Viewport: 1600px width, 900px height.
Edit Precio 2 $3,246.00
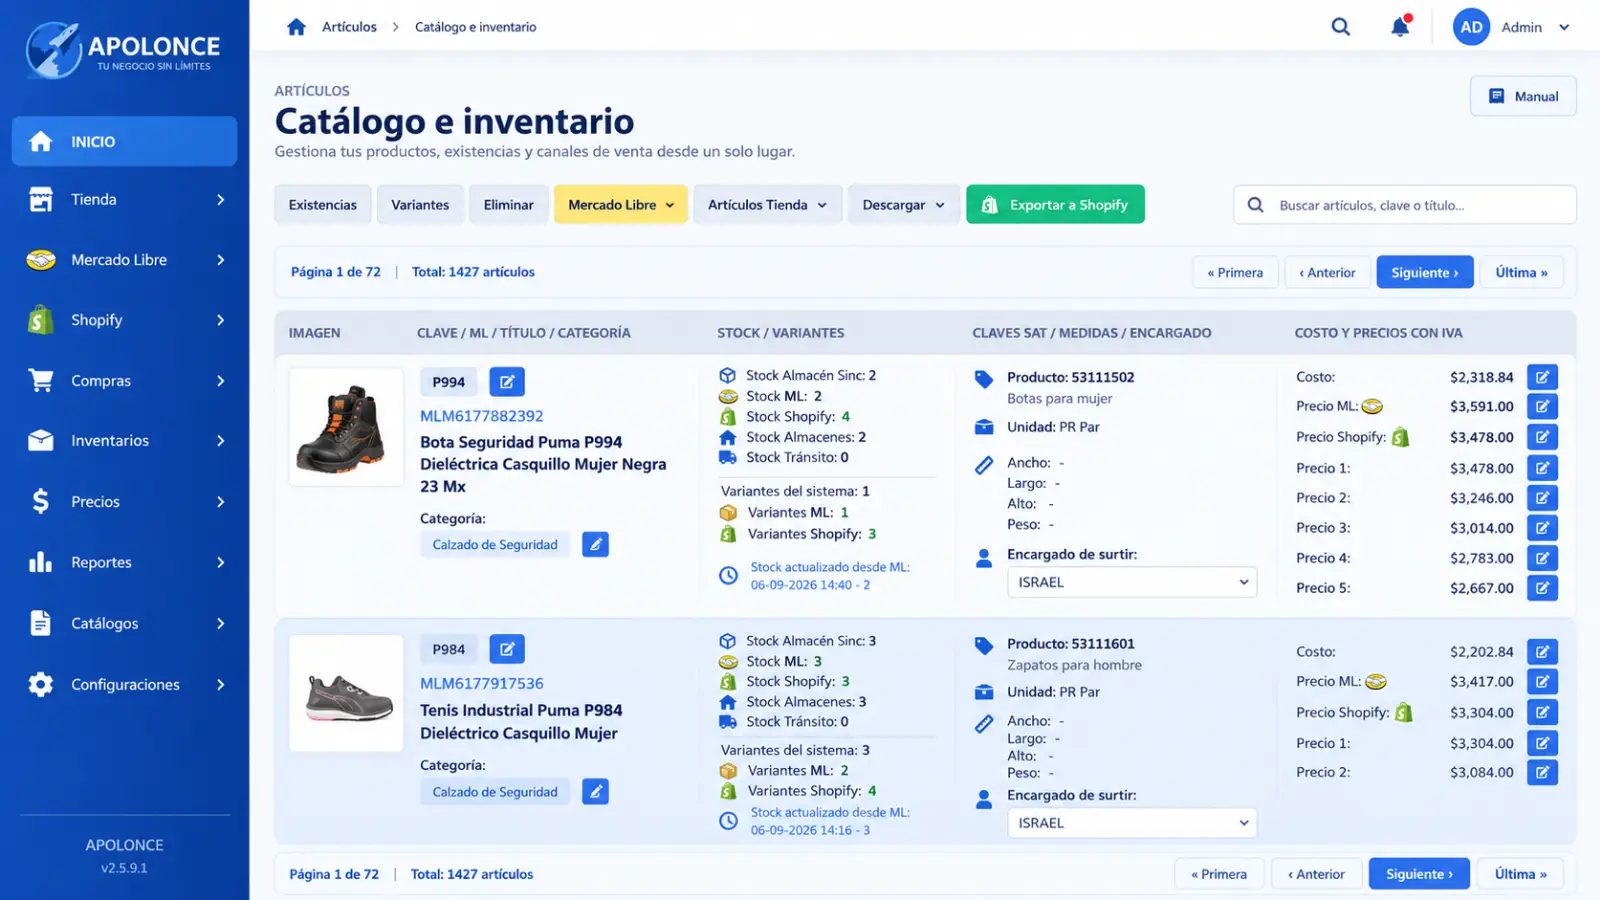coord(1542,498)
